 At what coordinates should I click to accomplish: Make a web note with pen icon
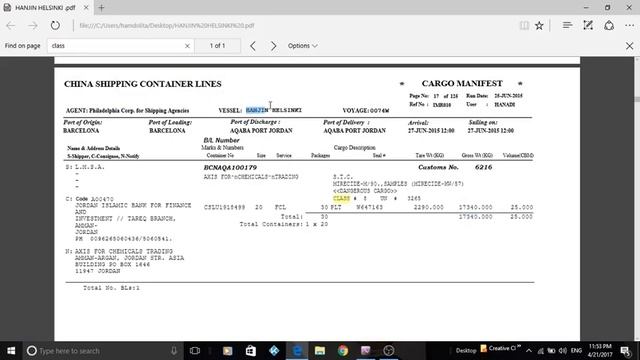pos(588,25)
